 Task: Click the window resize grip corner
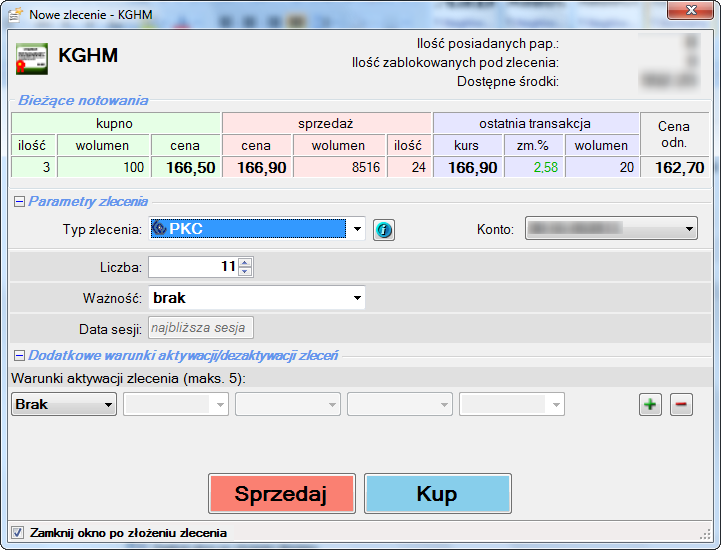[x=705, y=534]
